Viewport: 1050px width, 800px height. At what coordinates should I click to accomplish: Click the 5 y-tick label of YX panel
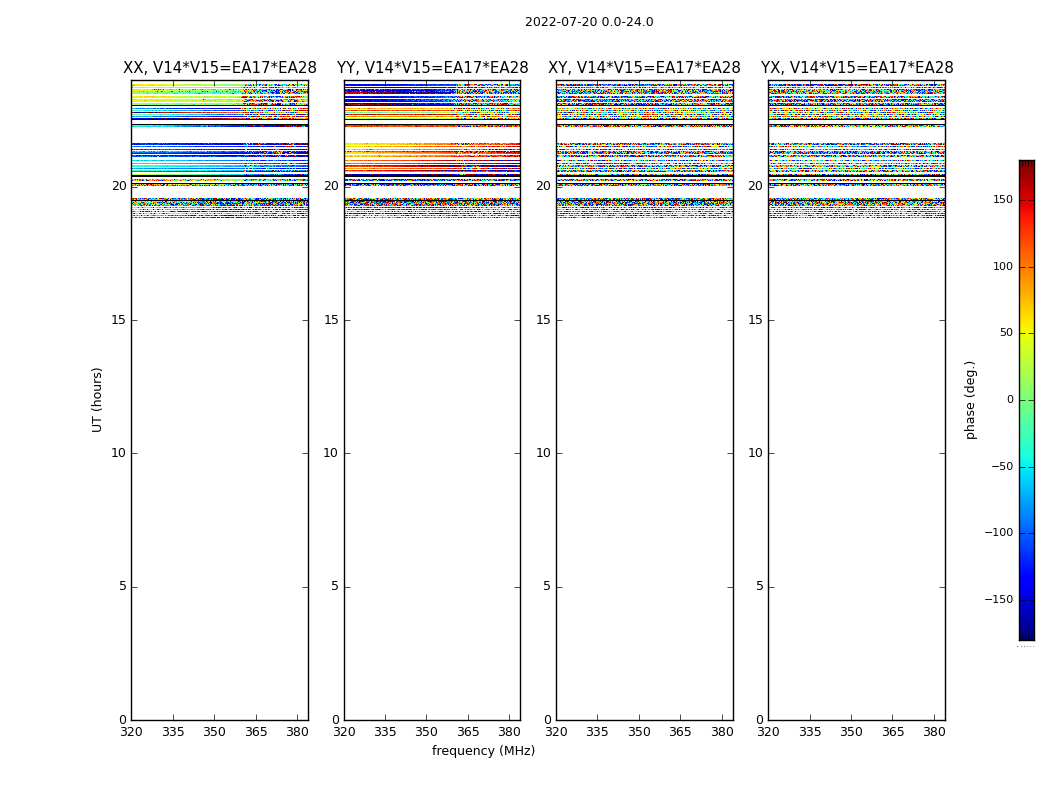(759, 587)
